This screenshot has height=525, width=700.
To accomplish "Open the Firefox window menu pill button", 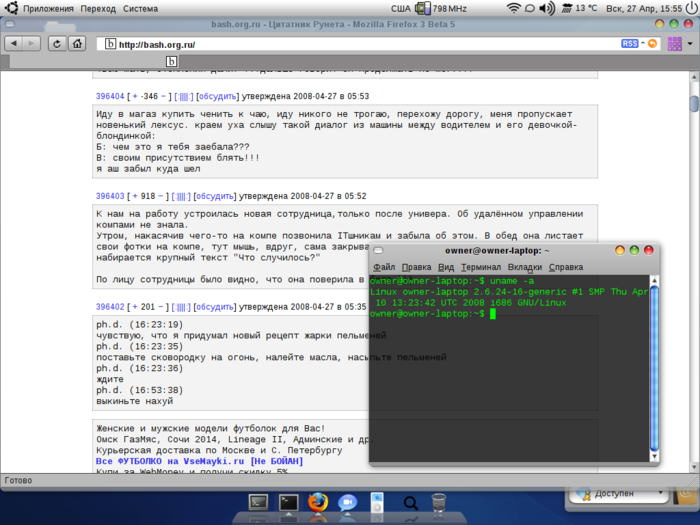I will (x=10, y=24).
